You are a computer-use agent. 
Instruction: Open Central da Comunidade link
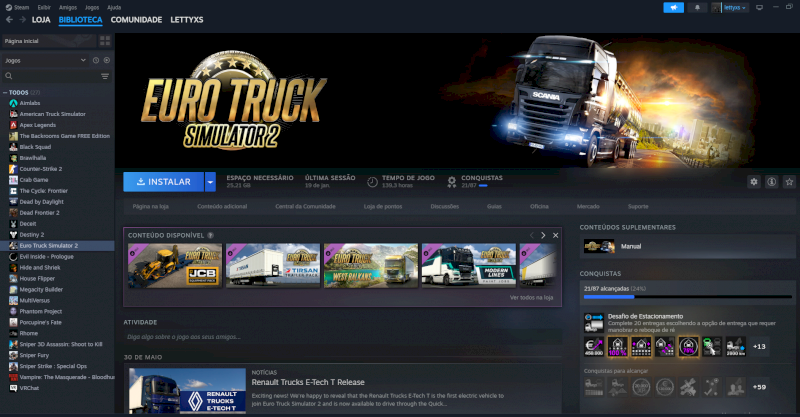click(x=305, y=207)
